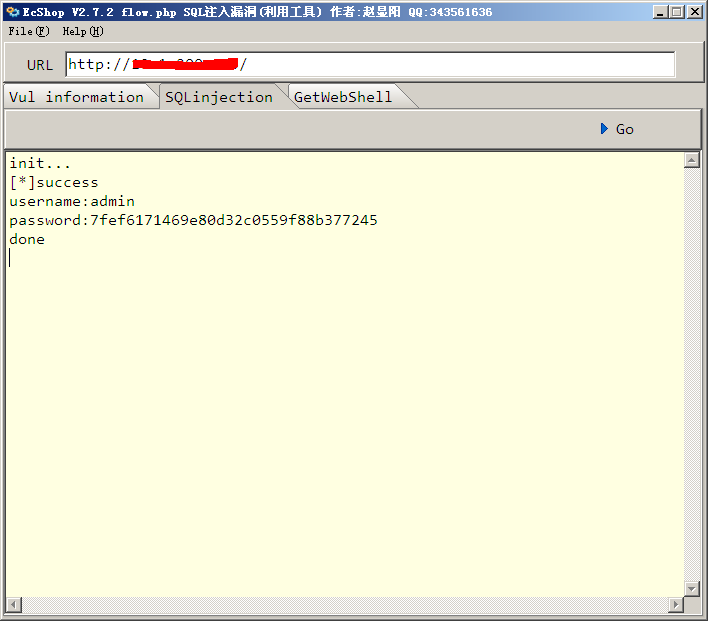The height and width of the screenshot is (621, 708).
Task: Select the SQLinjection tab
Action: point(219,97)
